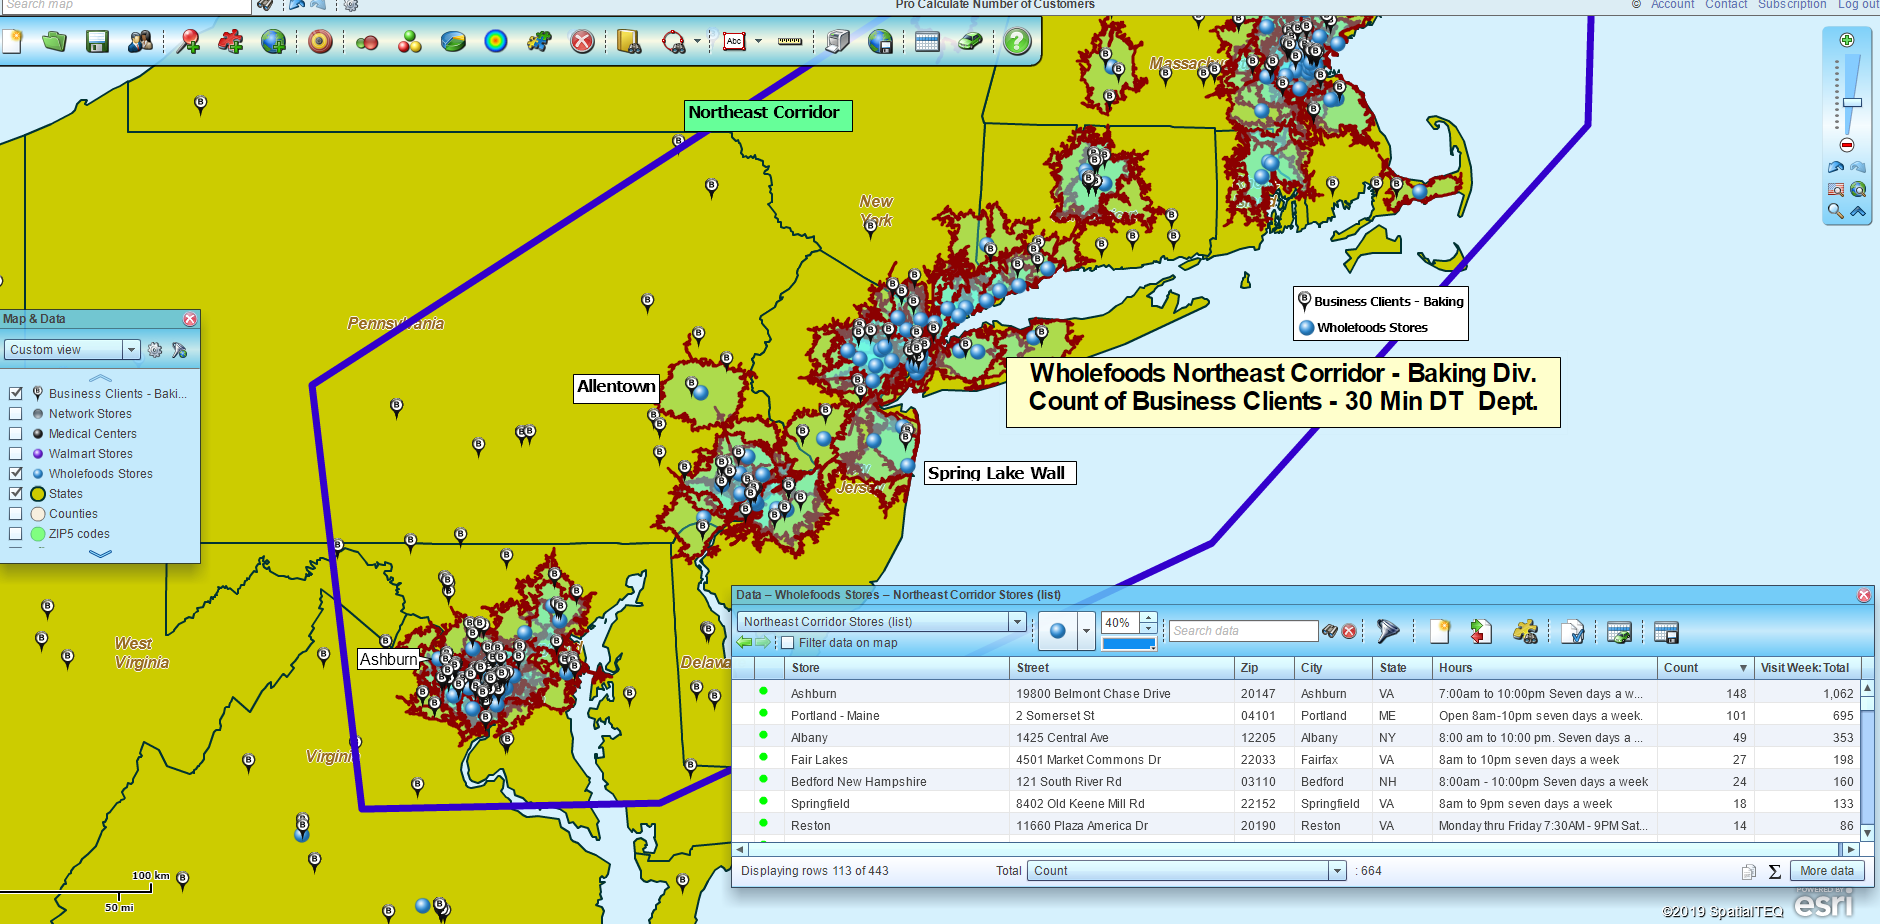Increase the 40% marker size stepper
The height and width of the screenshot is (924, 1880).
point(1148,617)
